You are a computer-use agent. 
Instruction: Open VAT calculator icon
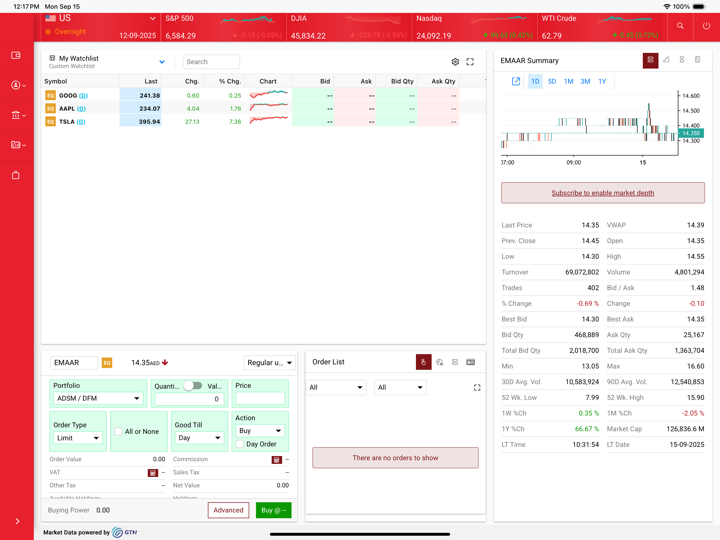click(153, 472)
